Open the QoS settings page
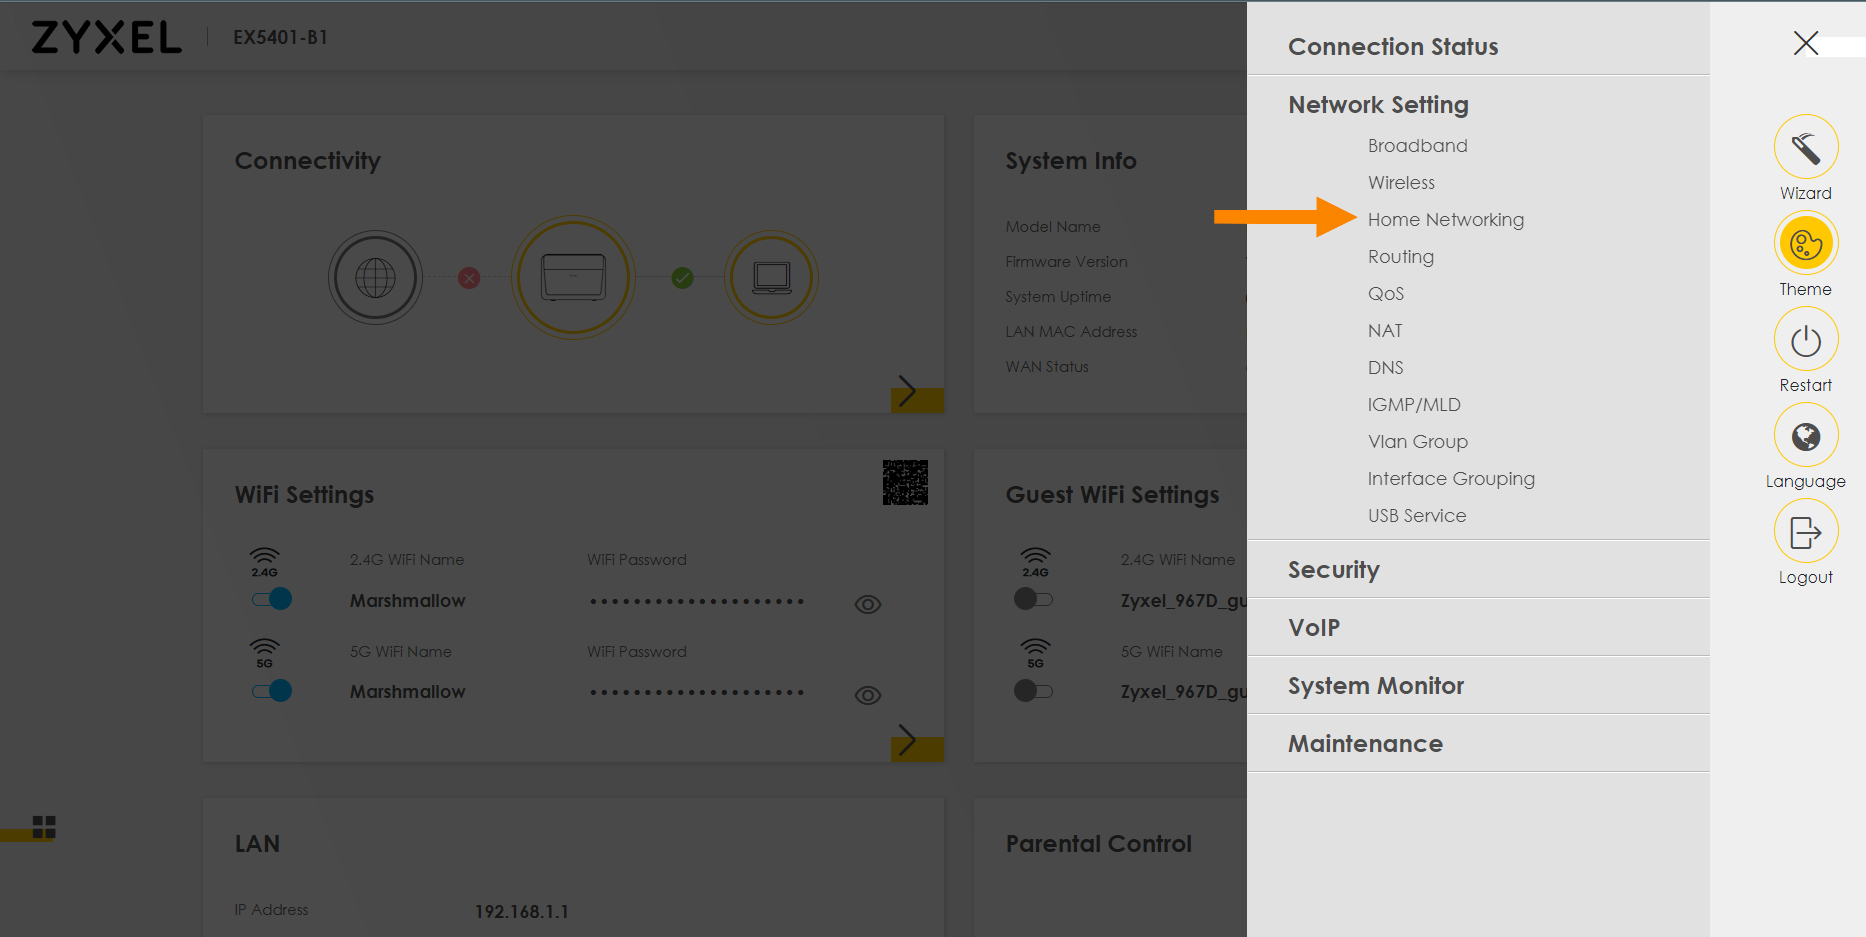Image resolution: width=1866 pixels, height=937 pixels. tap(1386, 293)
